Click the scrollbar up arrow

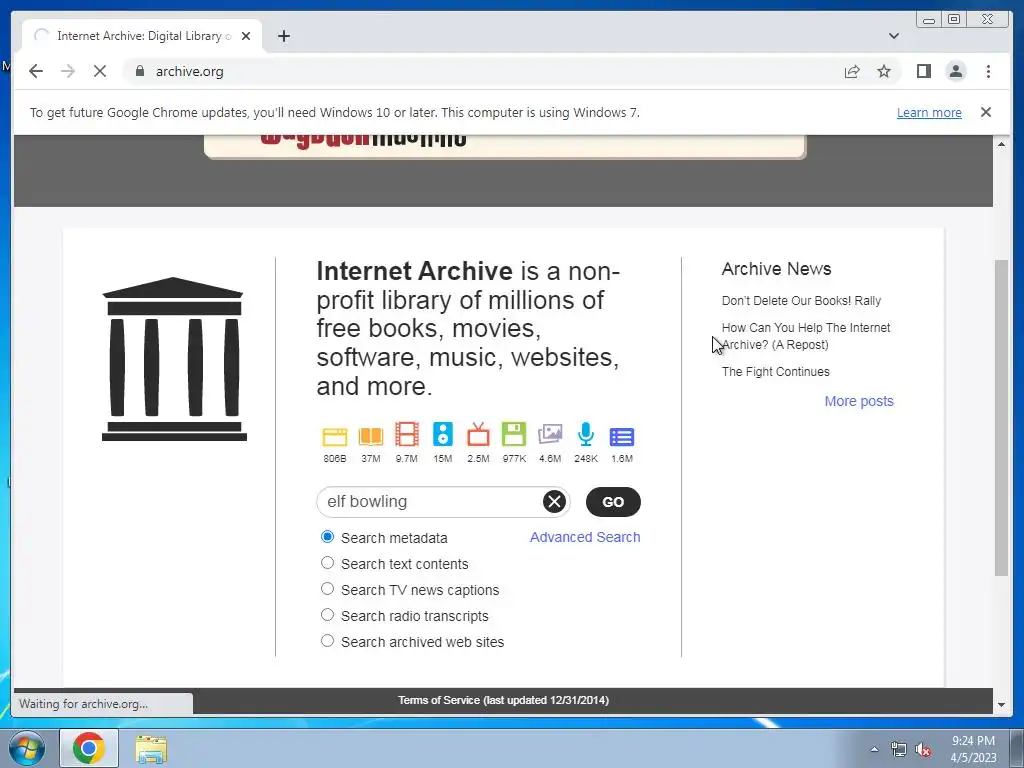coord(1001,144)
